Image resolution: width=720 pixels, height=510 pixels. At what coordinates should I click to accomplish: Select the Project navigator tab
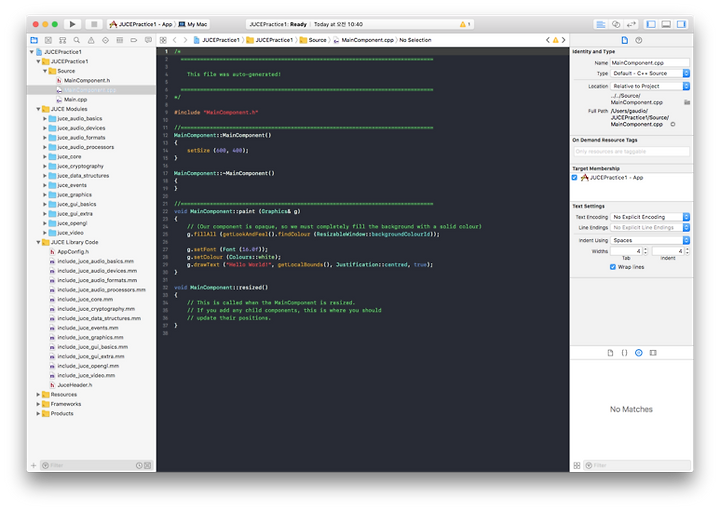coord(34,40)
